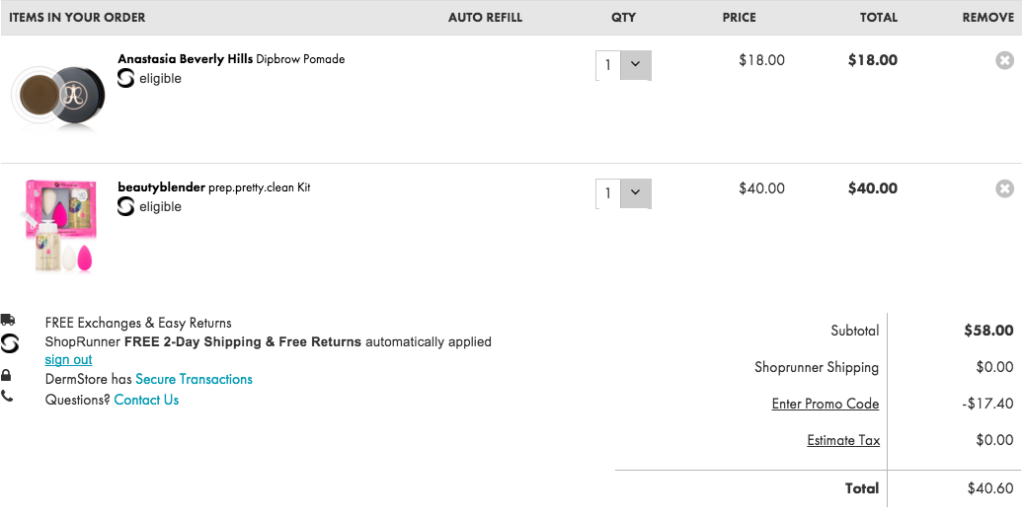Open the Contact Us link
This screenshot has height=520, width=1024.
pos(146,400)
